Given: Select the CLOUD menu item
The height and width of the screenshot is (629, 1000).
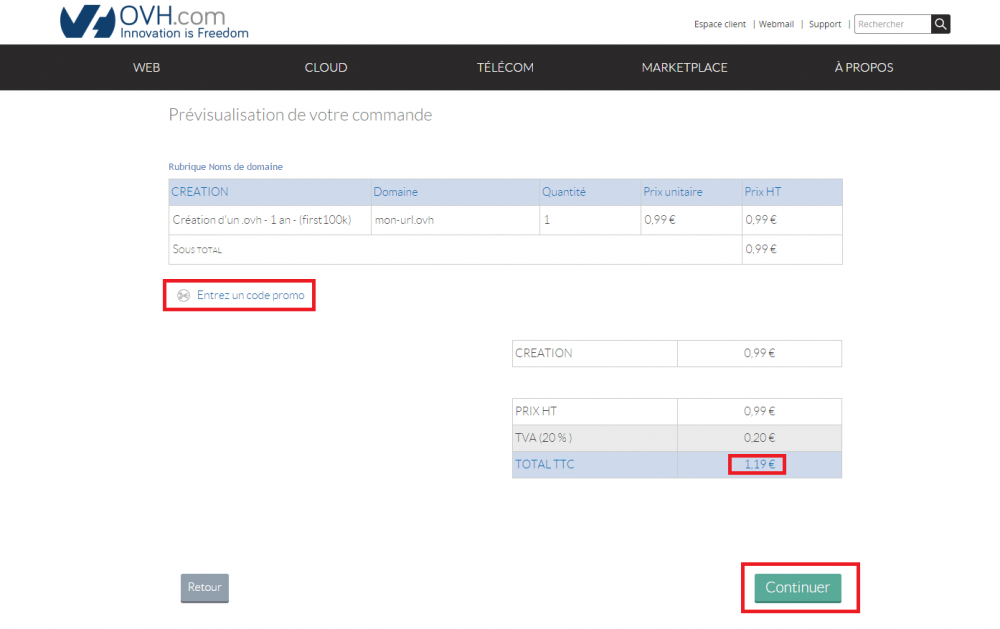Looking at the screenshot, I should (326, 68).
